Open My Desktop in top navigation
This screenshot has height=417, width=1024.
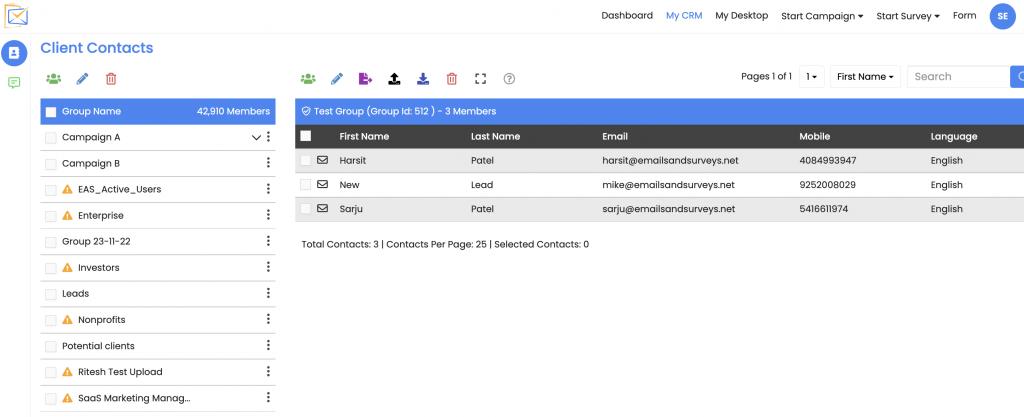click(x=741, y=16)
